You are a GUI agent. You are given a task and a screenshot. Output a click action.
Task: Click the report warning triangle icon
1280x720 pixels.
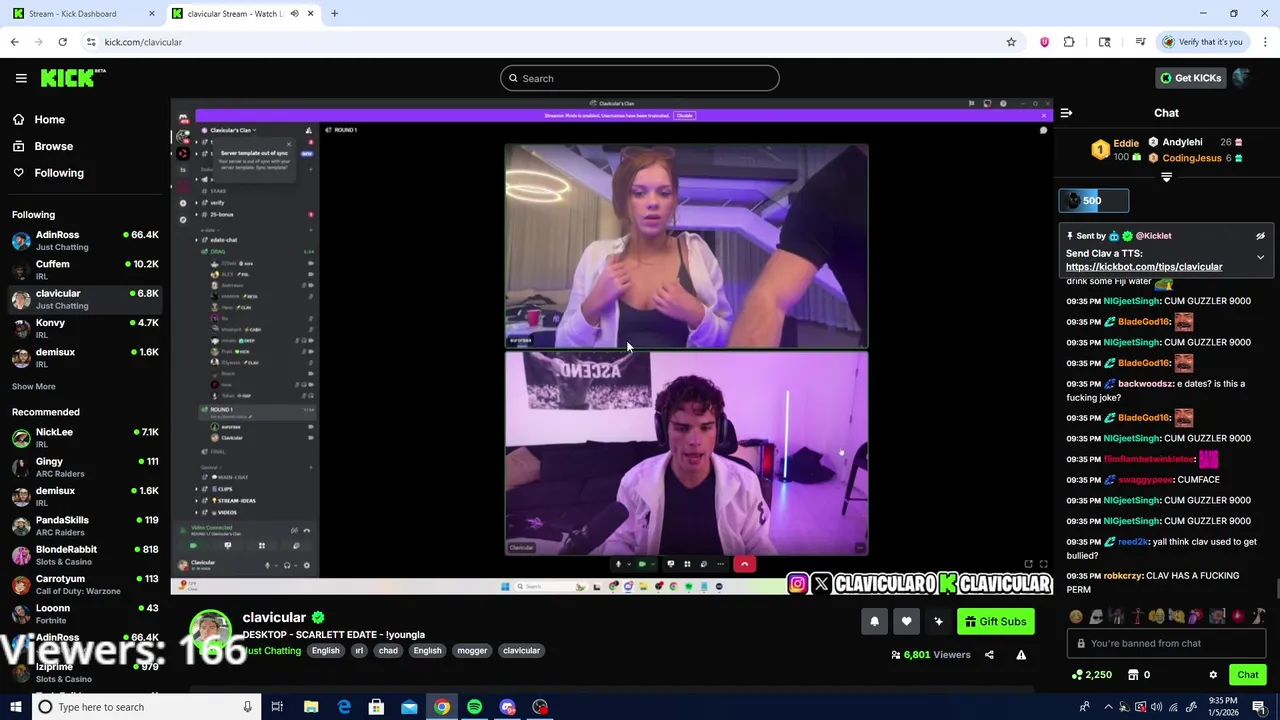click(1021, 655)
